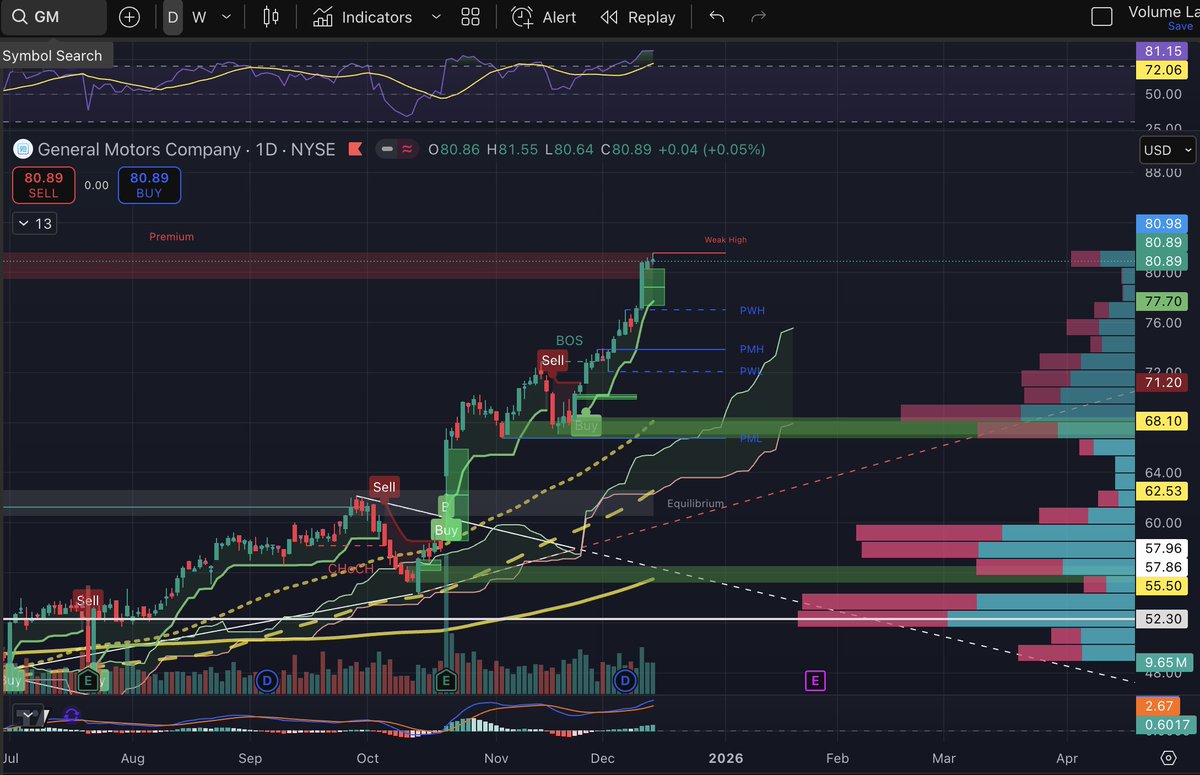This screenshot has height=775, width=1200.
Task: Click the compare/add symbol plus icon
Action: coord(129,17)
